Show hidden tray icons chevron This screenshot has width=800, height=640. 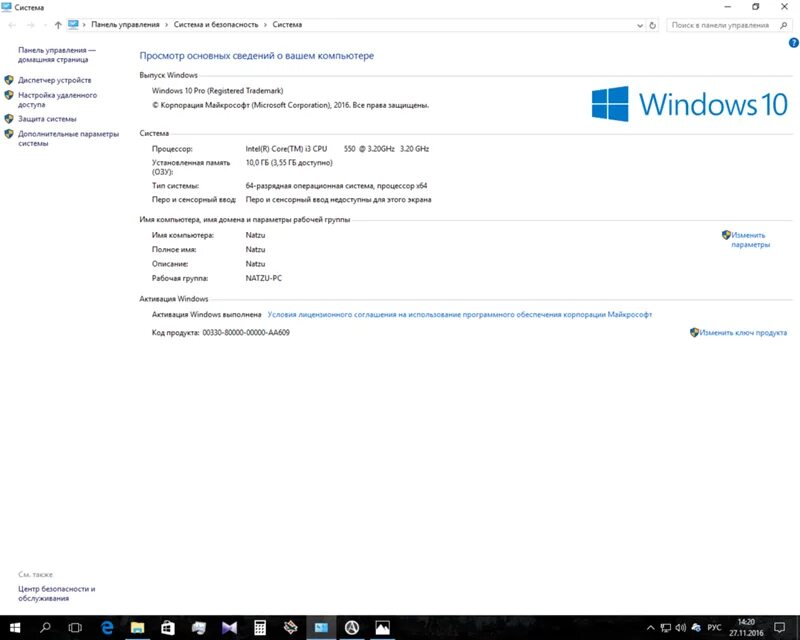(651, 628)
